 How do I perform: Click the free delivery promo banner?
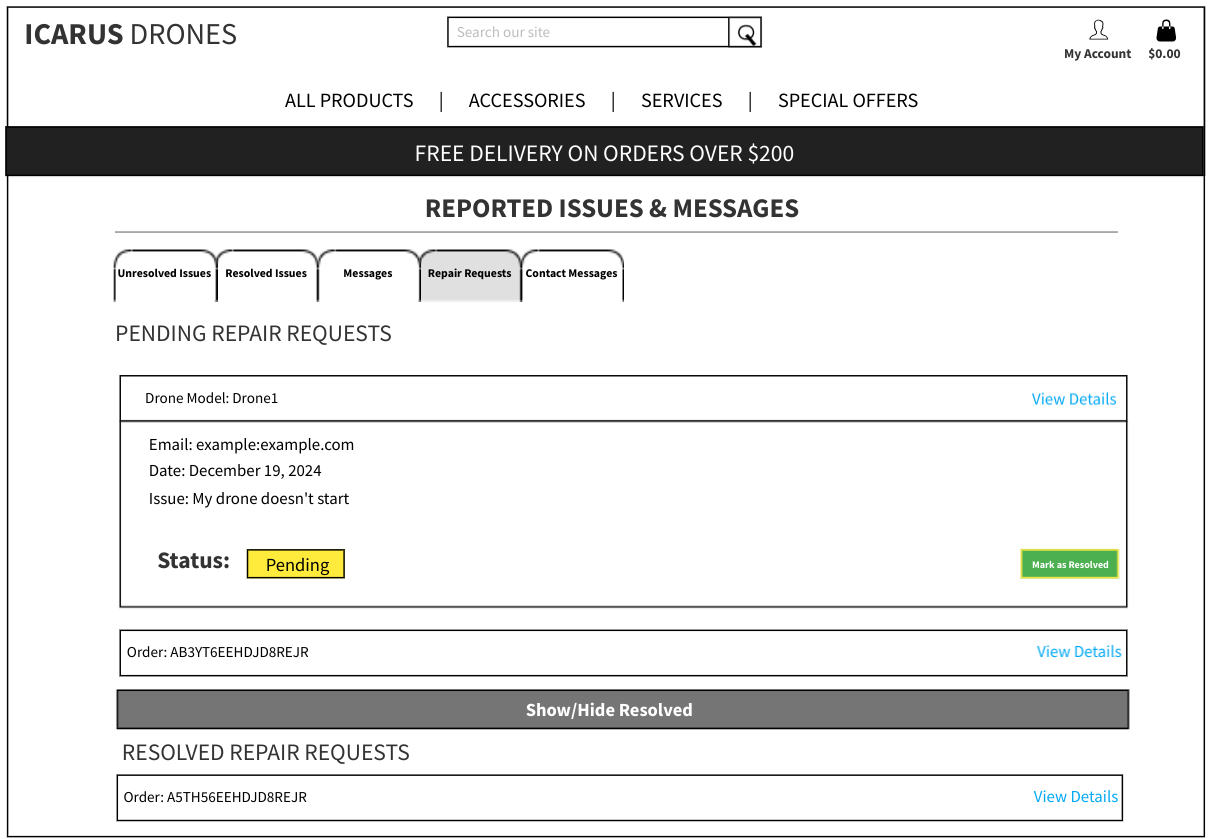pos(605,153)
